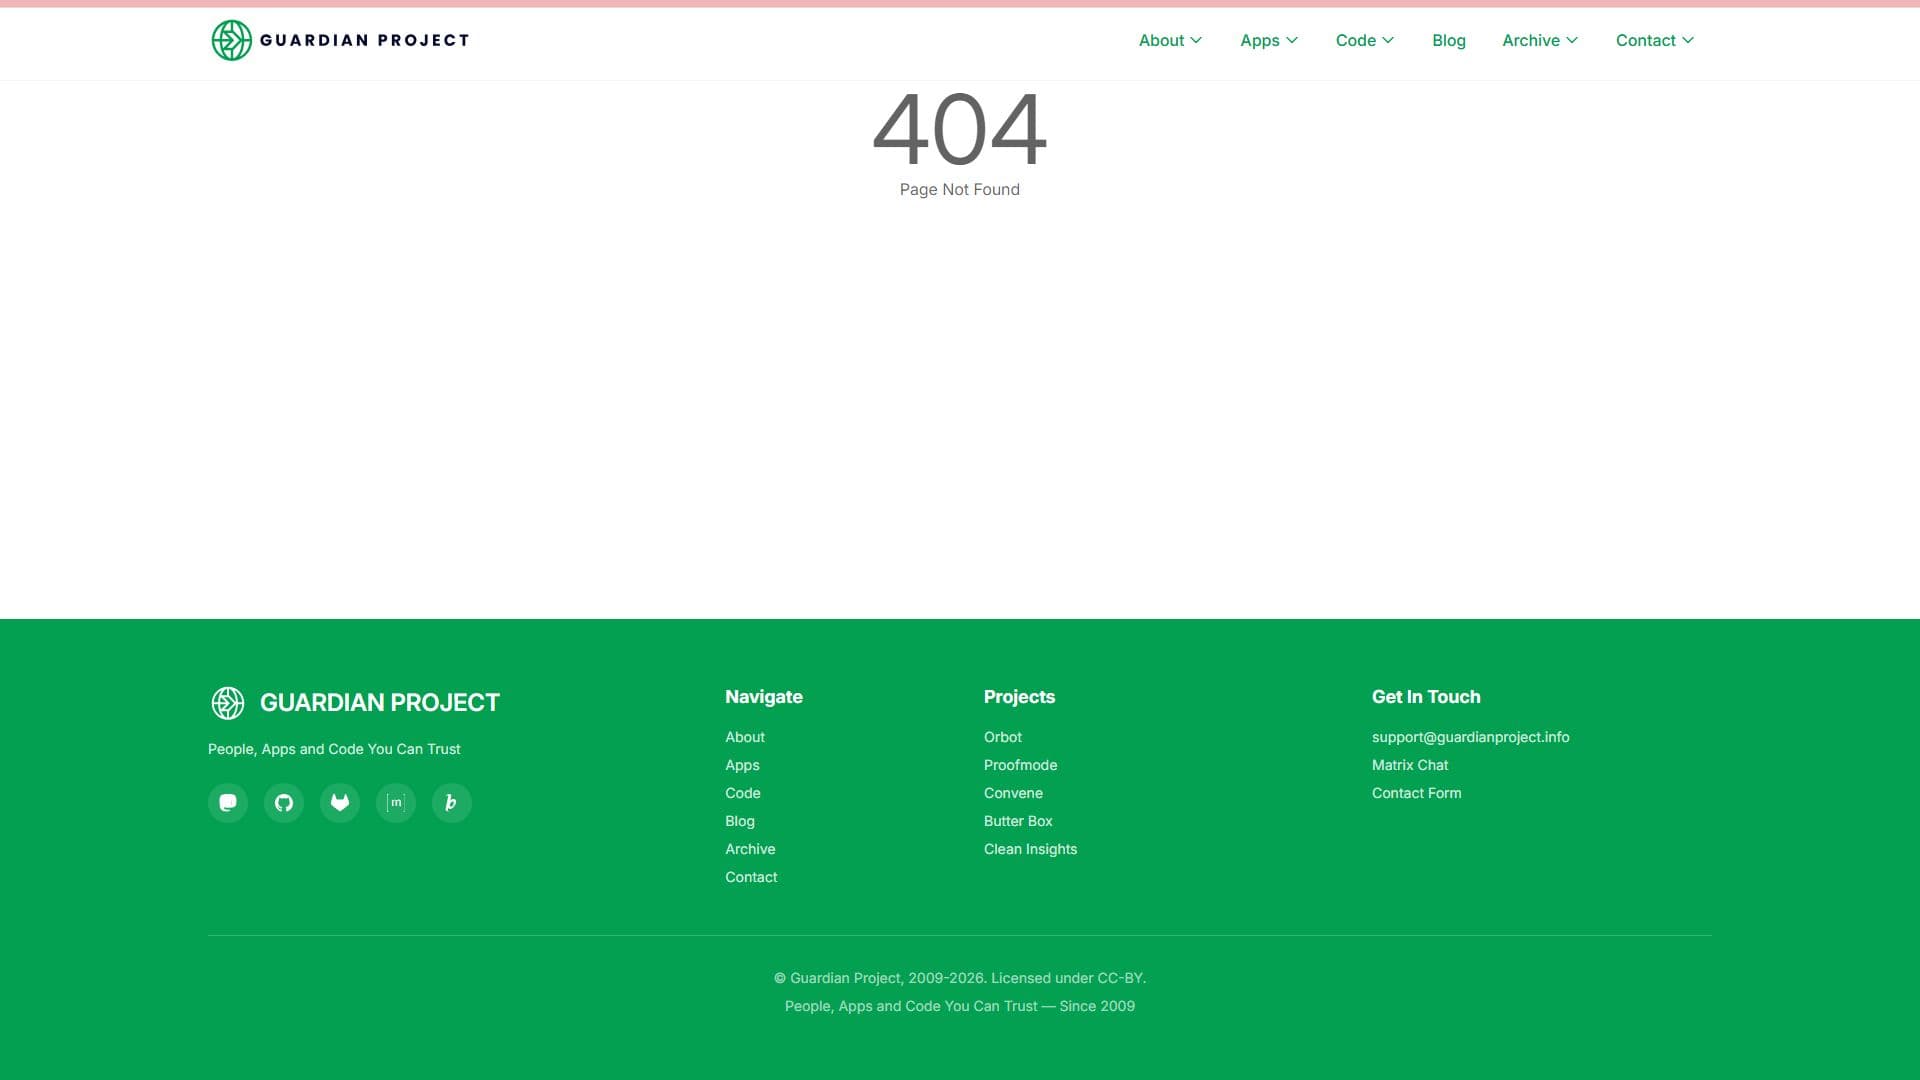Viewport: 1920px width, 1080px height.
Task: Open the Orbot project link
Action: [1003, 737]
